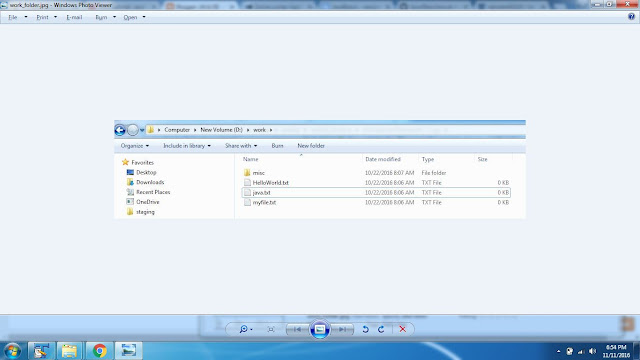
Task: Rotate the picture counterclockwise
Action: [x=365, y=329]
